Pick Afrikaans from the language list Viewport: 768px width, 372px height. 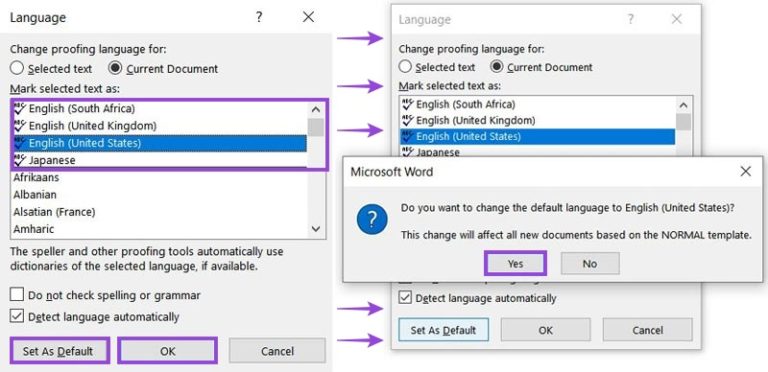[160, 177]
